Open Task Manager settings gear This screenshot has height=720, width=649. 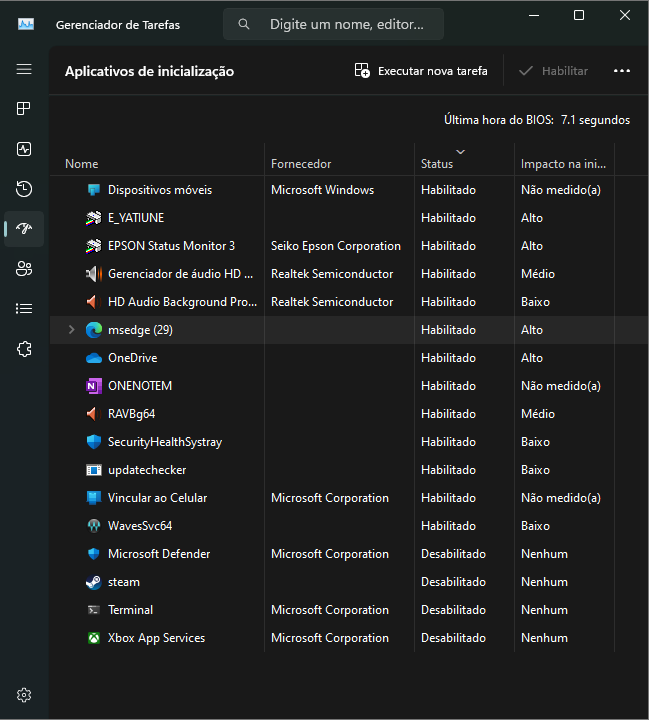point(24,695)
